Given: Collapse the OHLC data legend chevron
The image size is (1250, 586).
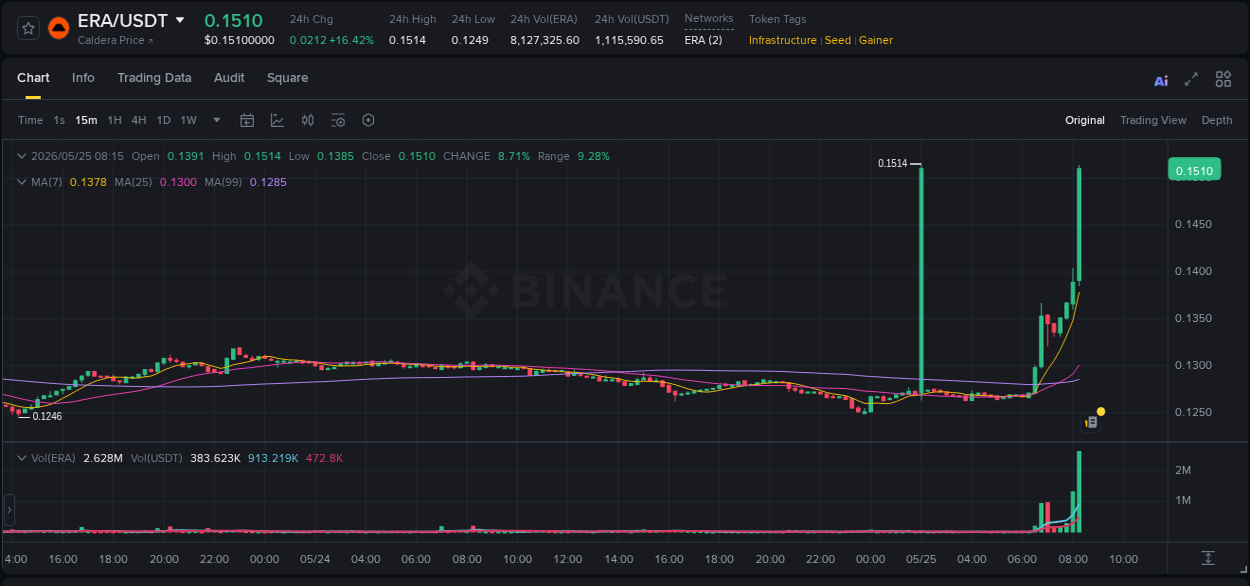Looking at the screenshot, I should coord(22,156).
